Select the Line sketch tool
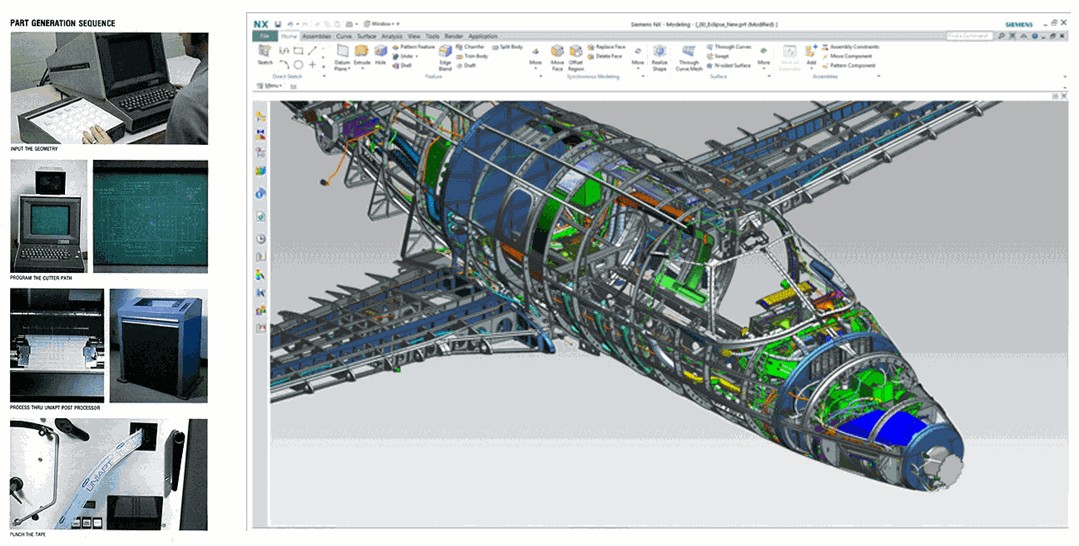The image size is (1079, 546). pyautogui.click(x=312, y=50)
